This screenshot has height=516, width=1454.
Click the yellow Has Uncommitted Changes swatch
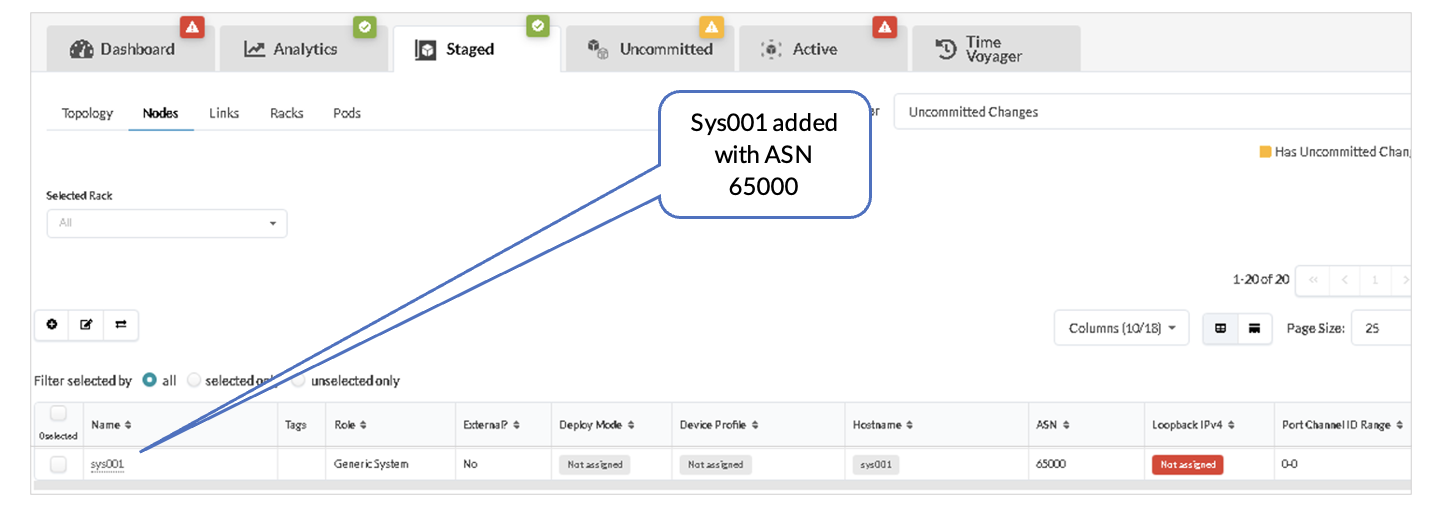tap(1265, 152)
